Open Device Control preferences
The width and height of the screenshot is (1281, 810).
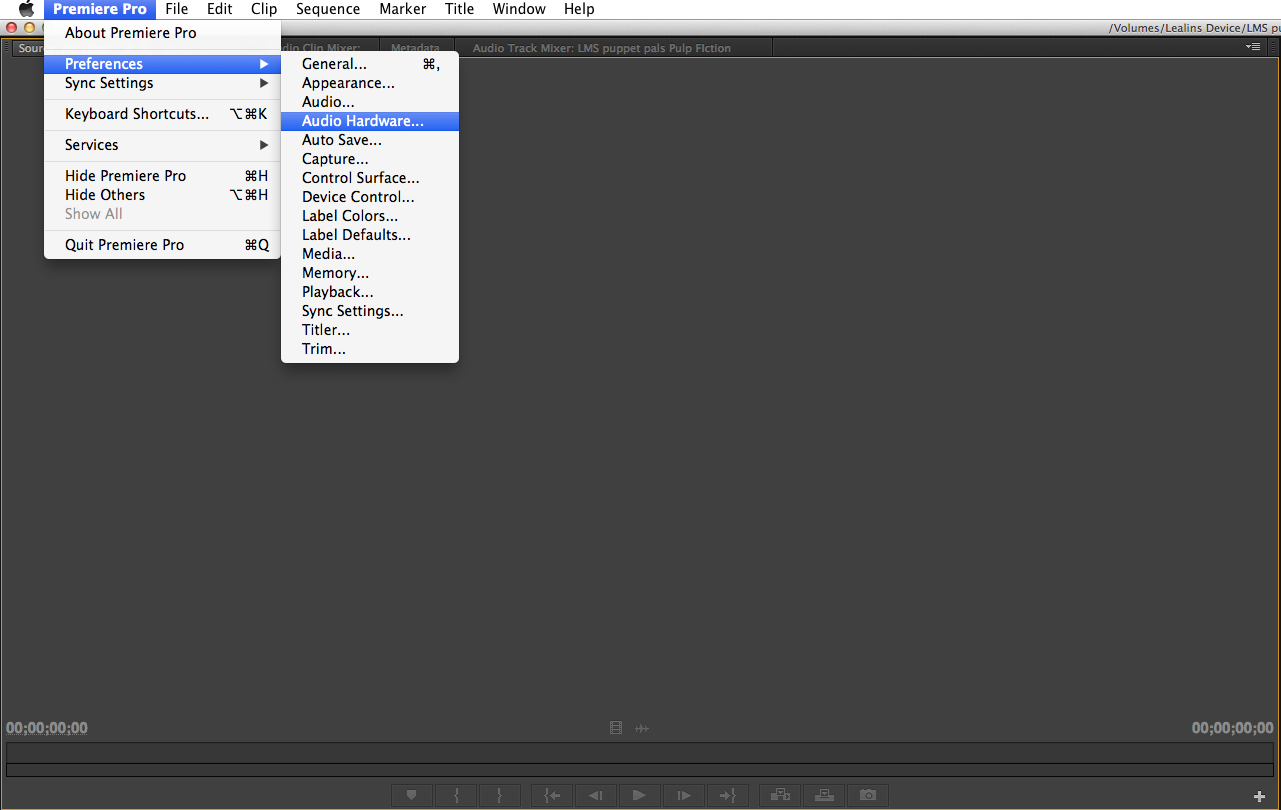click(370, 197)
